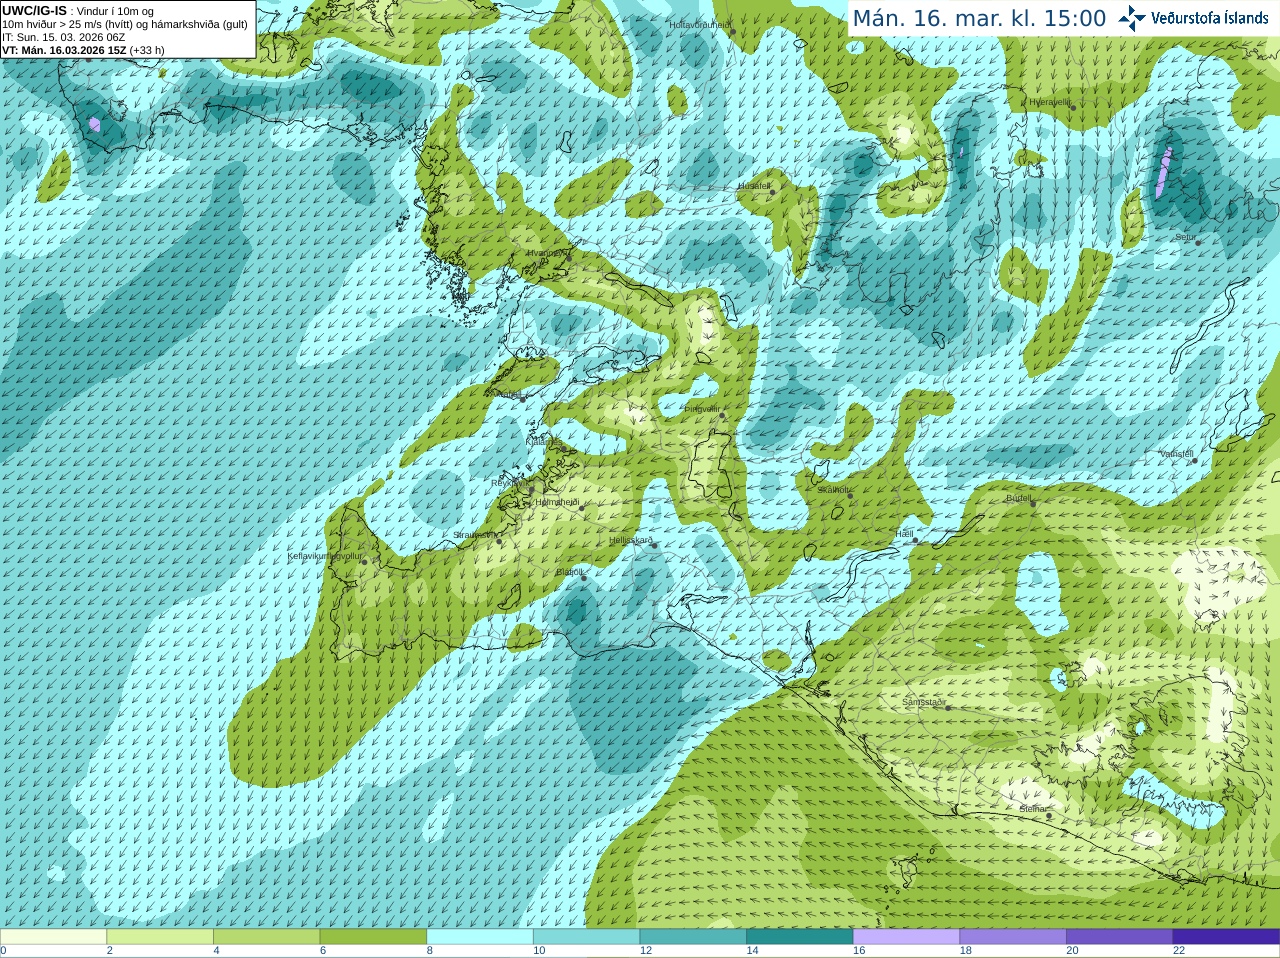Image resolution: width=1280 pixels, height=958 pixels.
Task: Select the 16–18 m/s lavender legend swatch
Action: (906, 937)
